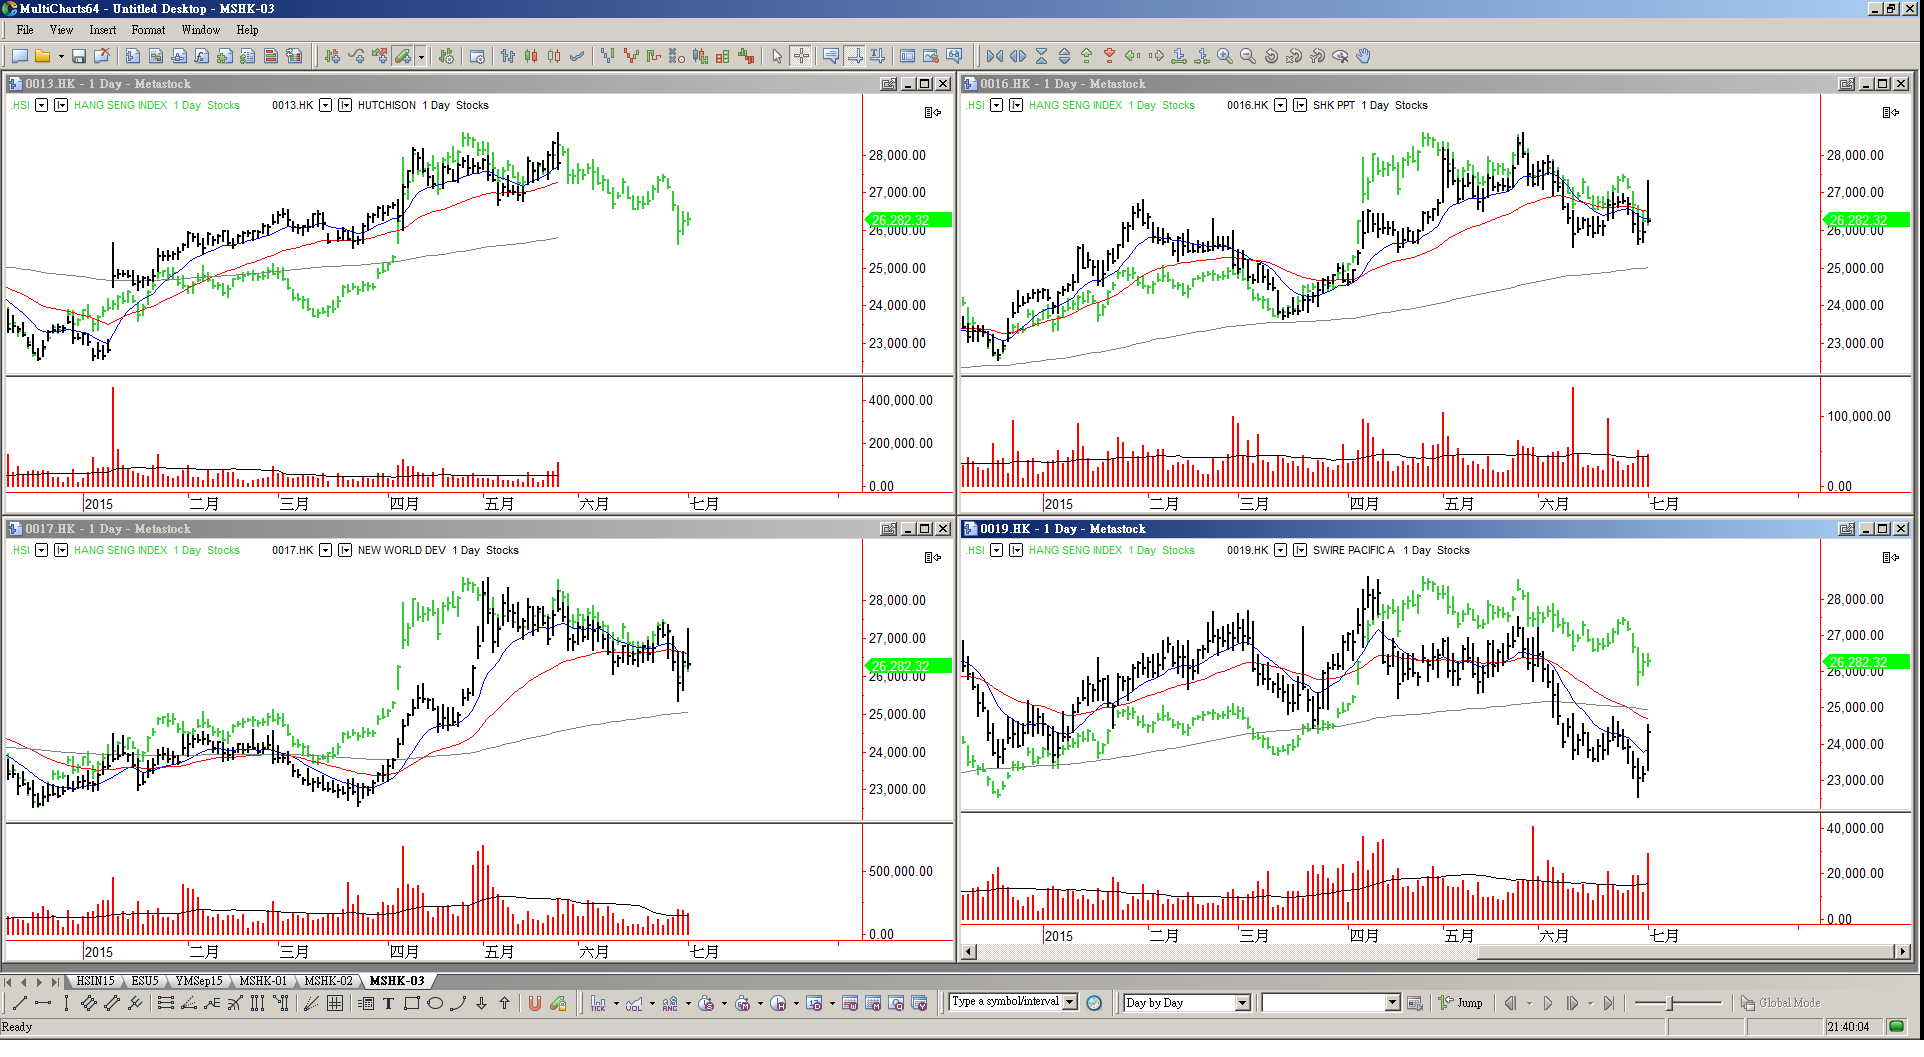This screenshot has width=1924, height=1057.
Task: Pick the Ellipse drawing tool
Action: (435, 1004)
